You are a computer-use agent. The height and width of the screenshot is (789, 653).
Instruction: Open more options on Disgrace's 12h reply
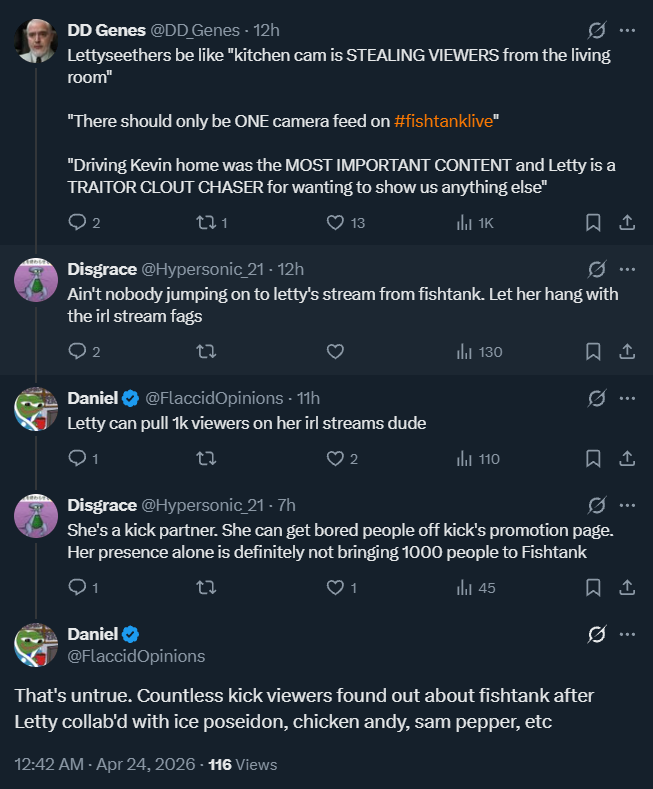coord(627,269)
